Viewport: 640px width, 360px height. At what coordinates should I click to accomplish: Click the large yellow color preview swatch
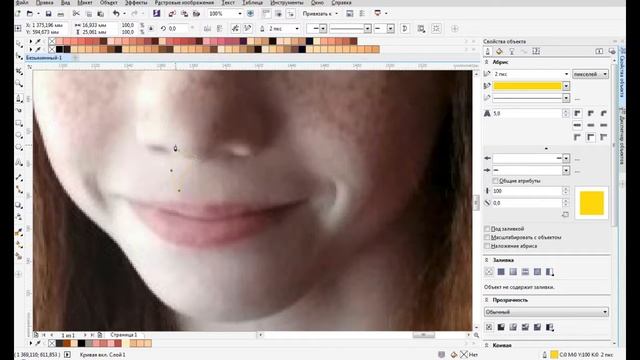pos(591,203)
